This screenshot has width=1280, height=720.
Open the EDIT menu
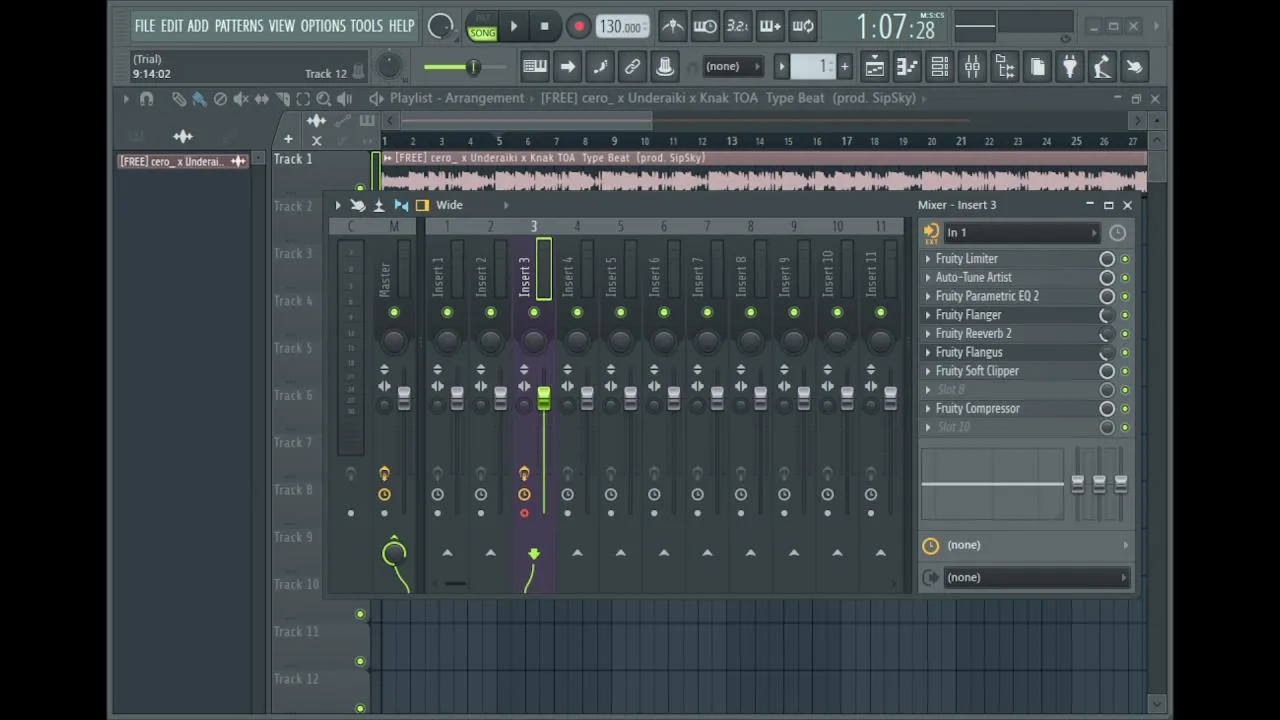[x=172, y=26]
